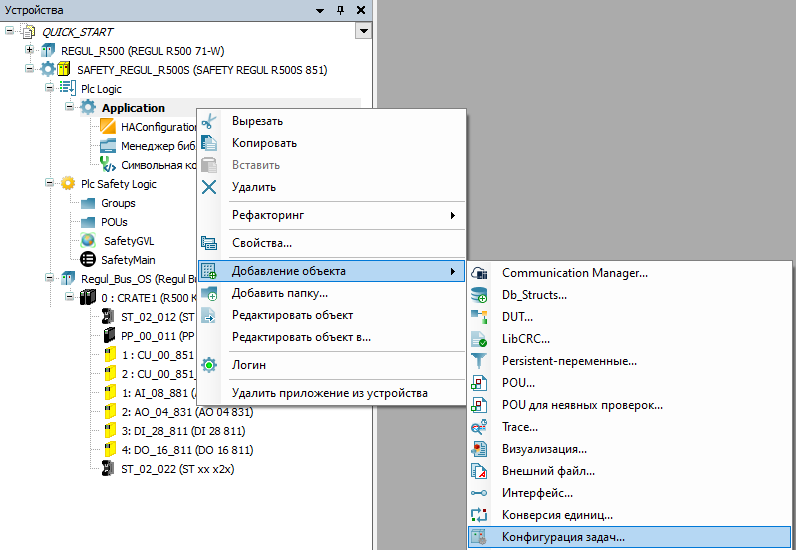Click the Логин green gear icon
796x550 pixels.
pyautogui.click(x=209, y=365)
